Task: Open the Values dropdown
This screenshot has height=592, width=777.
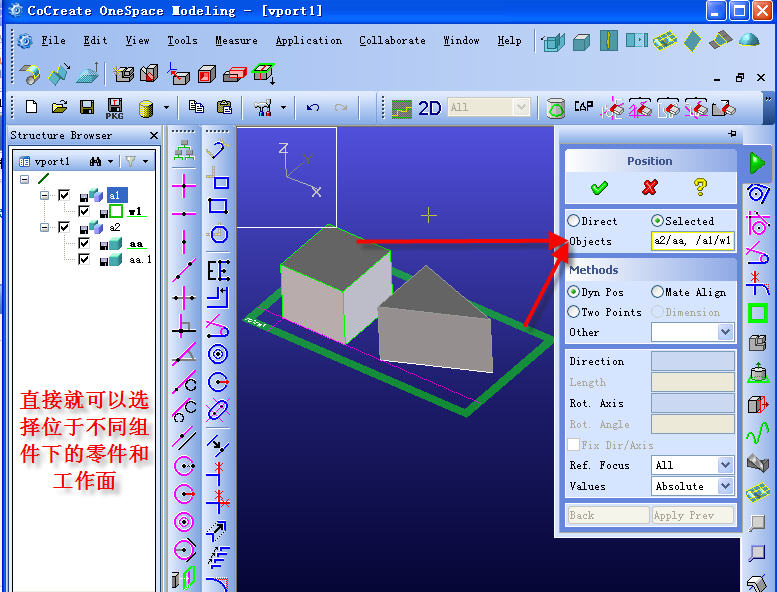Action: point(725,486)
